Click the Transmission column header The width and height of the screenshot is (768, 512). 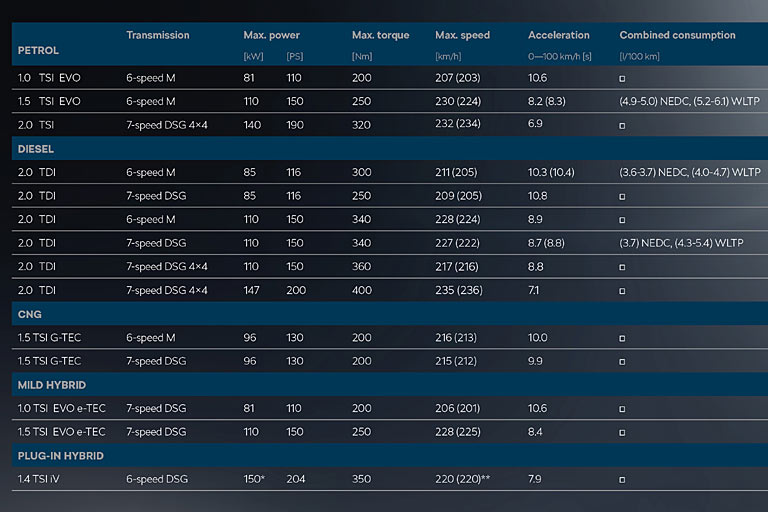(158, 35)
